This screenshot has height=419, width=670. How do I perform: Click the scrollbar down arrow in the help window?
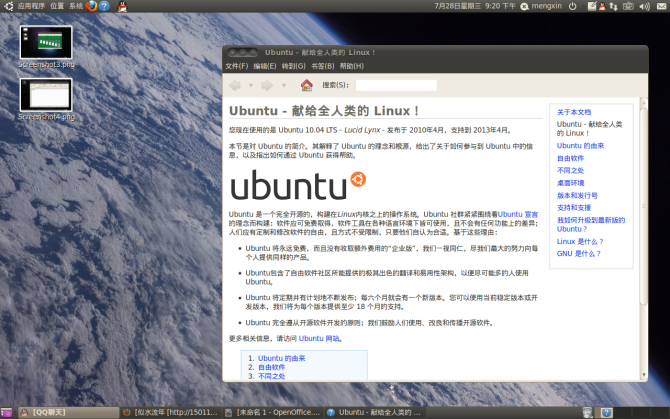click(x=644, y=375)
